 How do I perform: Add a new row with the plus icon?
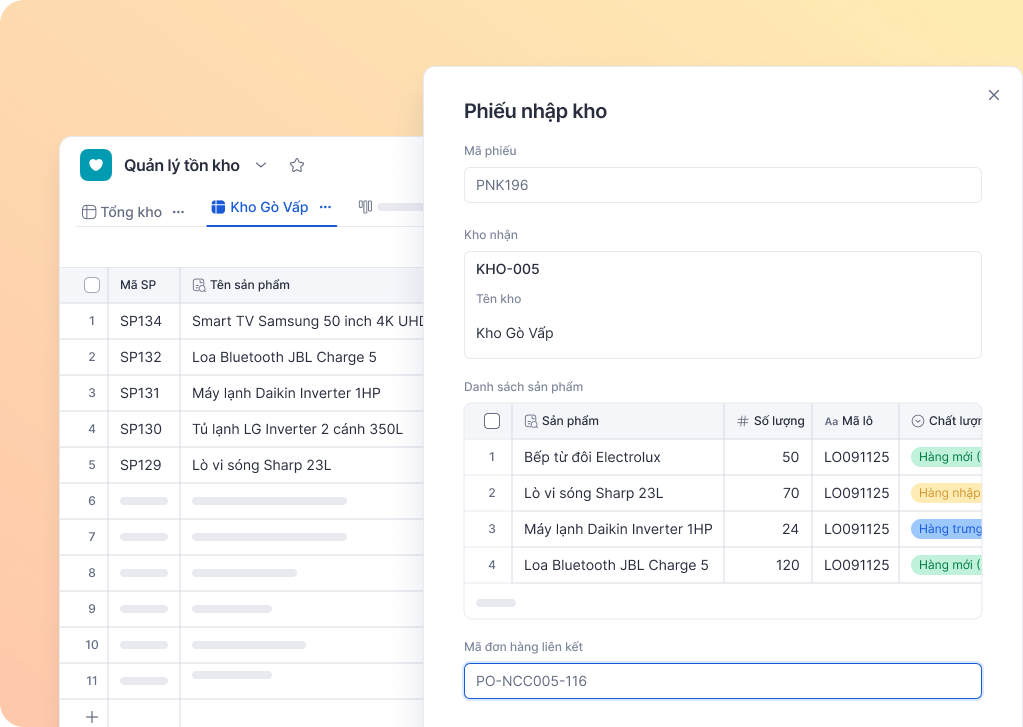[92, 717]
